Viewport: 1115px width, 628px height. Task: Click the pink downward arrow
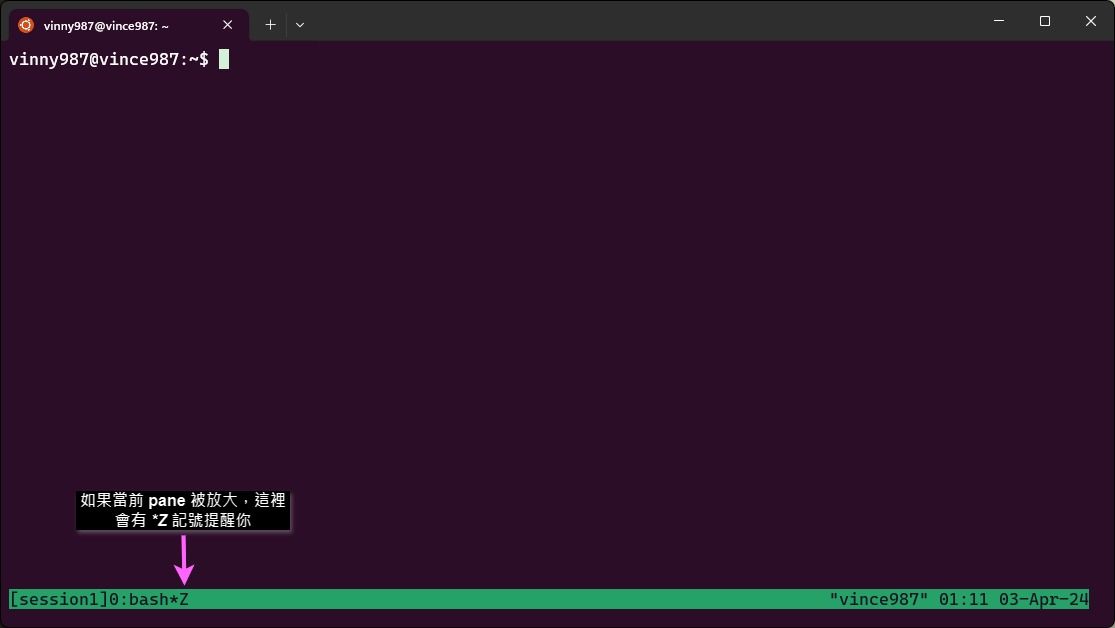[183, 560]
